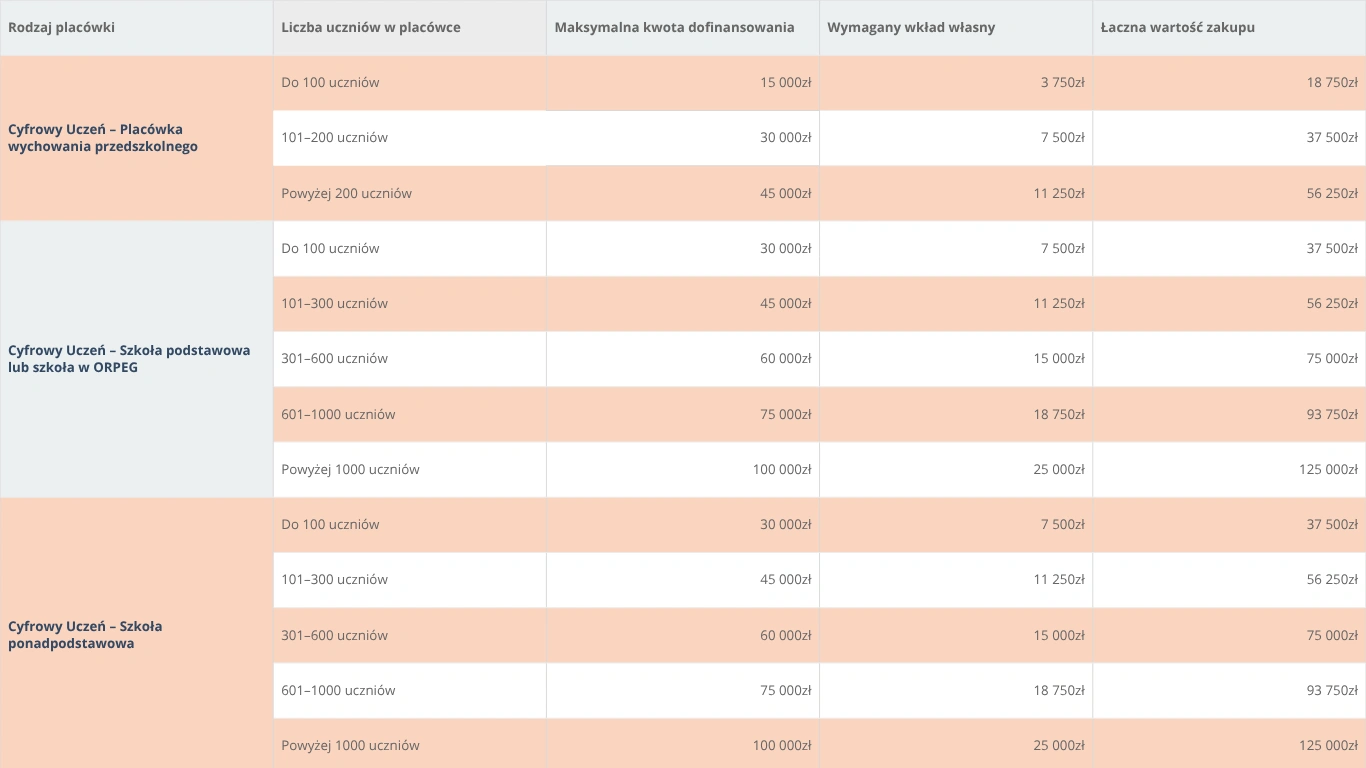This screenshot has width=1366, height=768.
Task: Select primary school 301–600 uczniów contribution 15 000zł
Action: [956, 359]
